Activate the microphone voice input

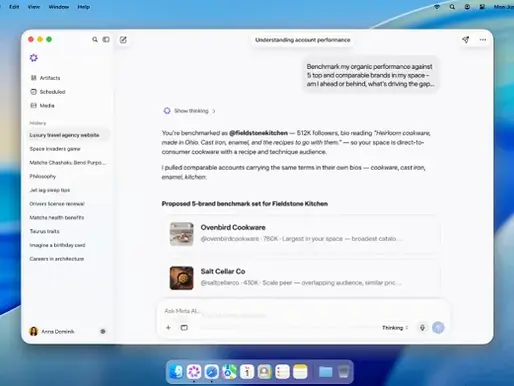pyautogui.click(x=422, y=328)
